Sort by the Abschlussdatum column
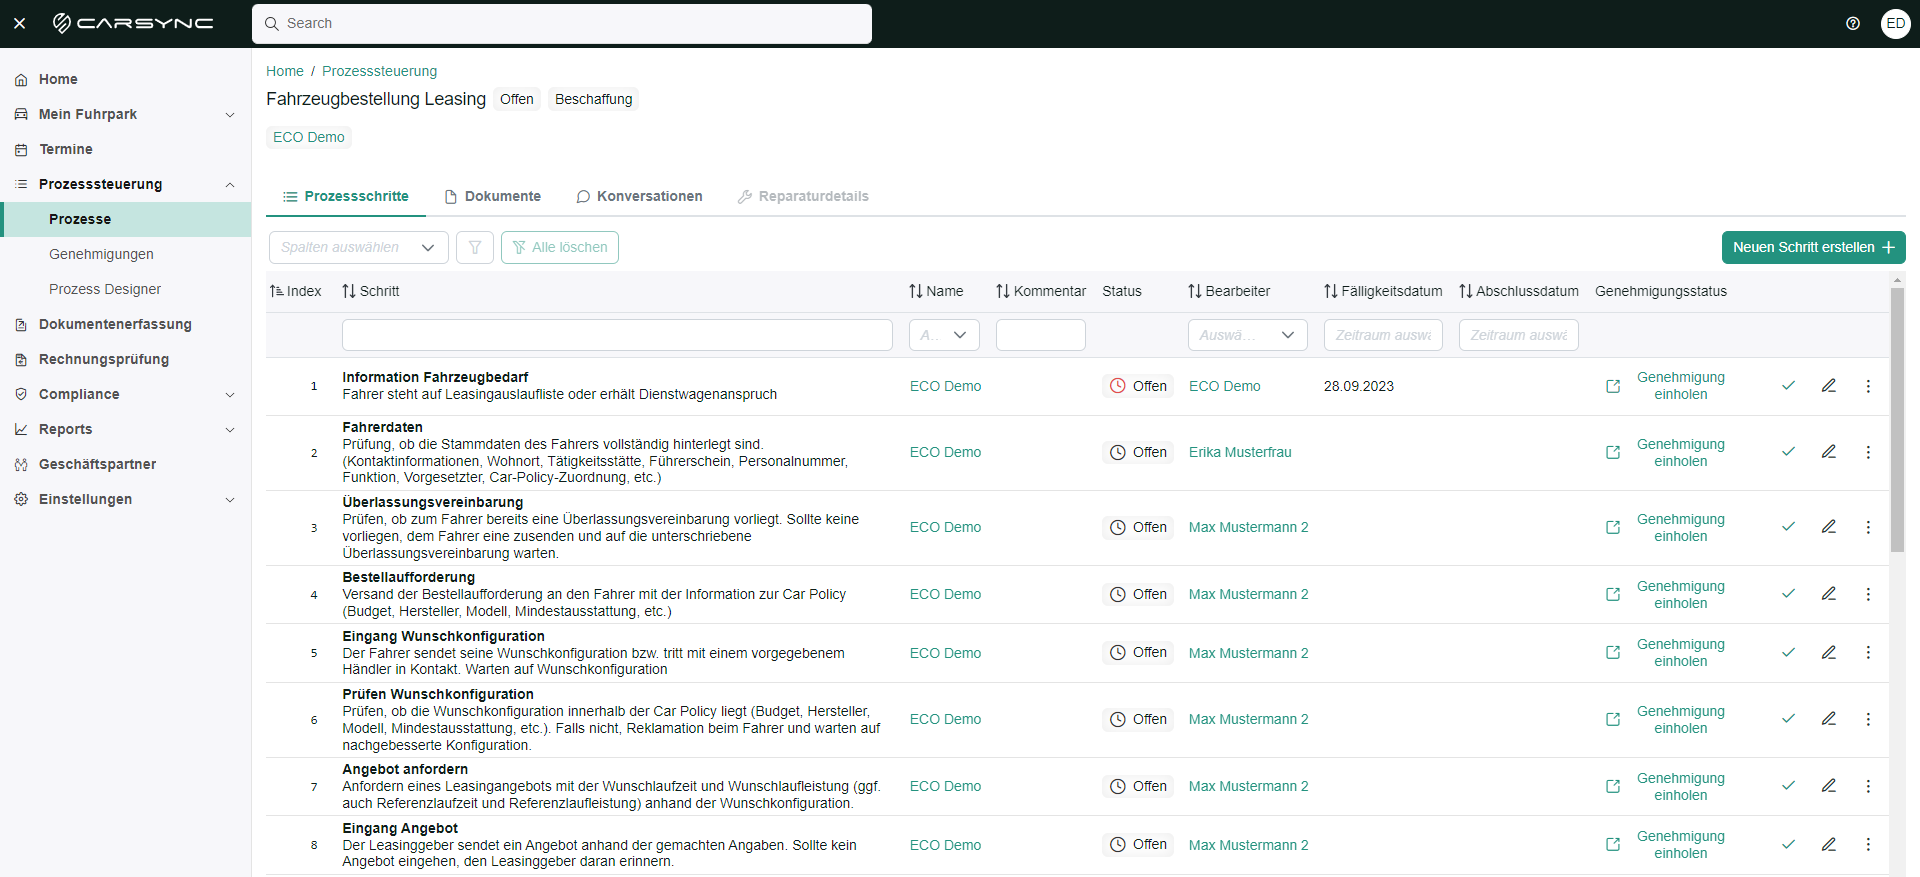1920x877 pixels. [x=1466, y=291]
